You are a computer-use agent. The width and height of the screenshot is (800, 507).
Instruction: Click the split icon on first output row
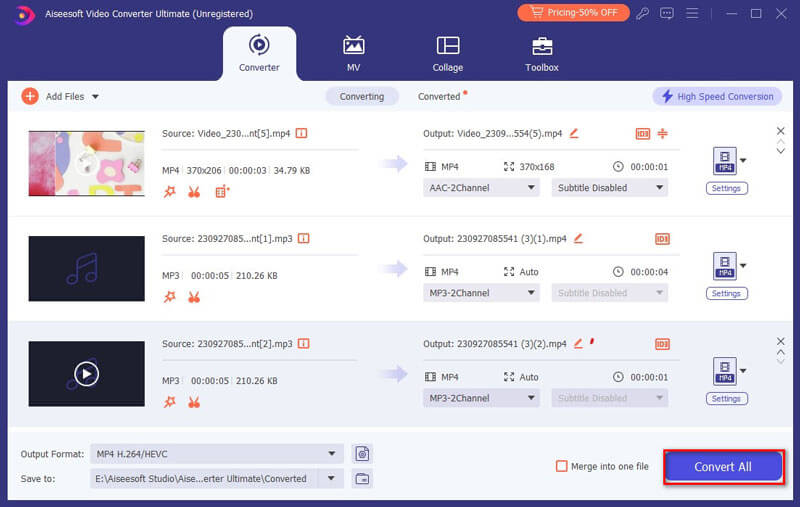click(662, 133)
